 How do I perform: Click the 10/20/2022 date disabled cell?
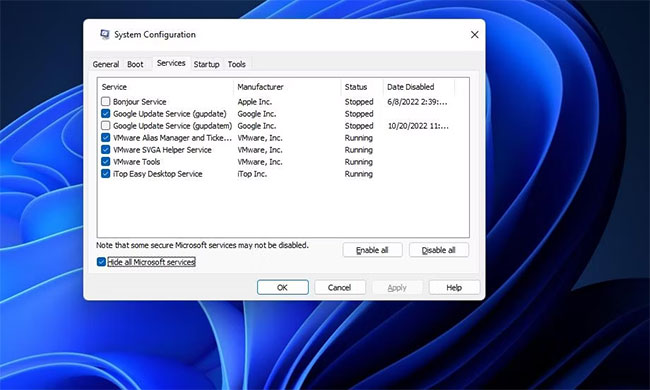coord(418,126)
